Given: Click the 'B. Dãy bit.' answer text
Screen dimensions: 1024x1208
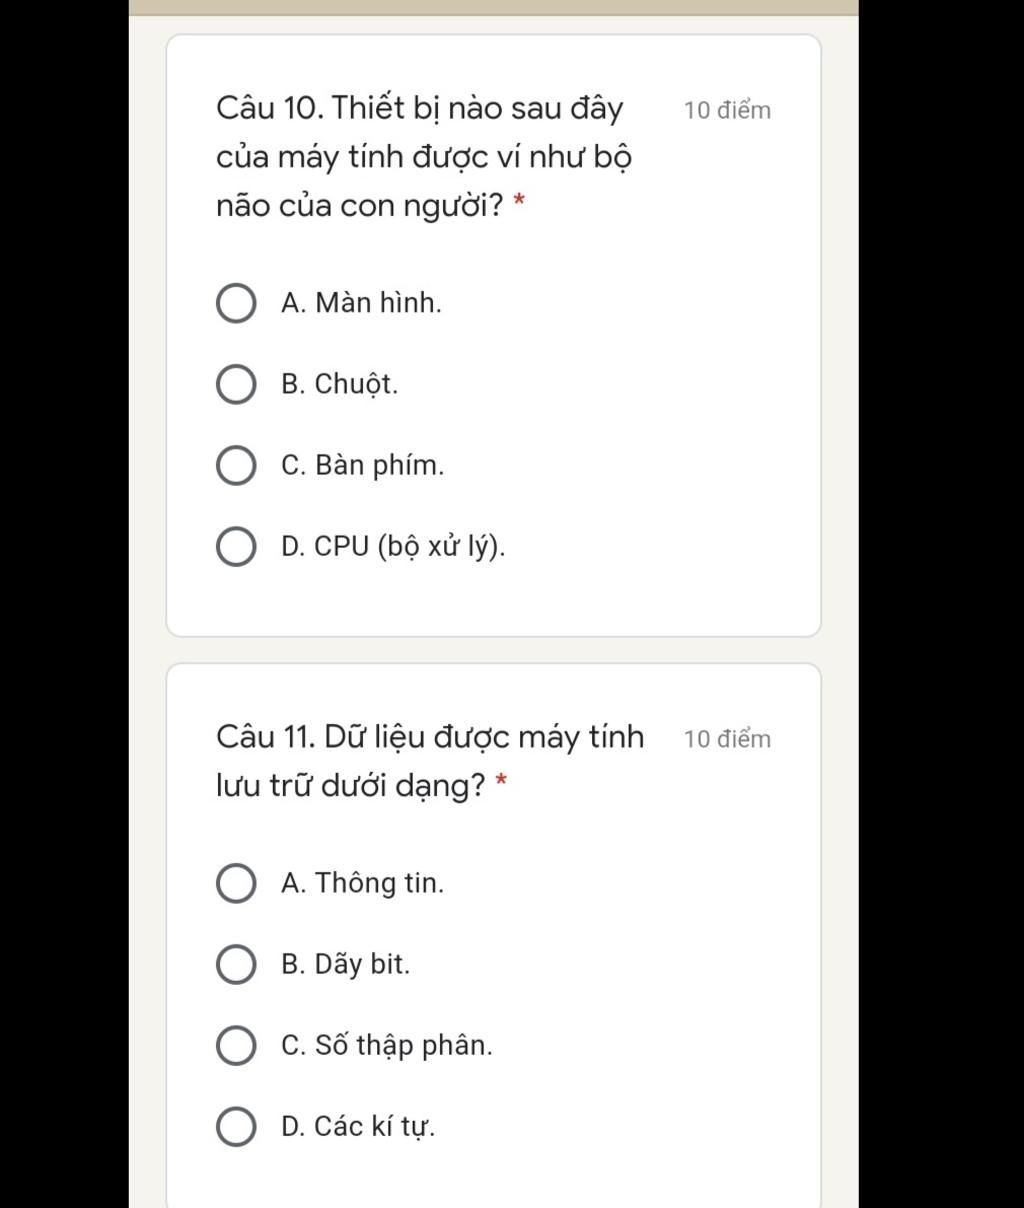Looking at the screenshot, I should coord(346,964).
